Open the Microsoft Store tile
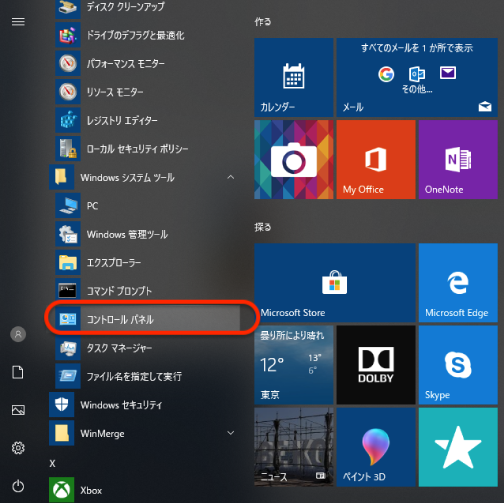This screenshot has width=504, height=503. [335, 283]
